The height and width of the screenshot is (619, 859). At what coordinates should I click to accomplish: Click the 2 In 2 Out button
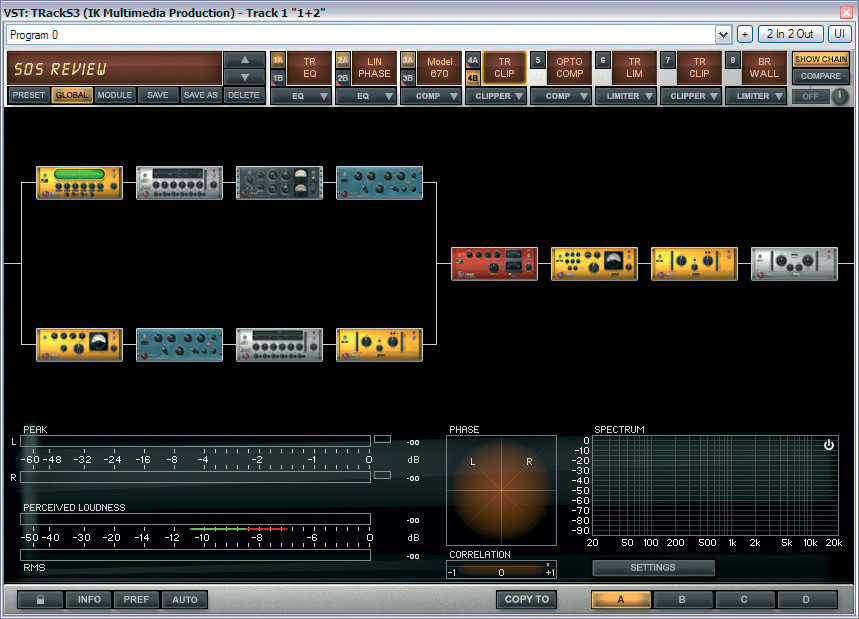tap(791, 35)
